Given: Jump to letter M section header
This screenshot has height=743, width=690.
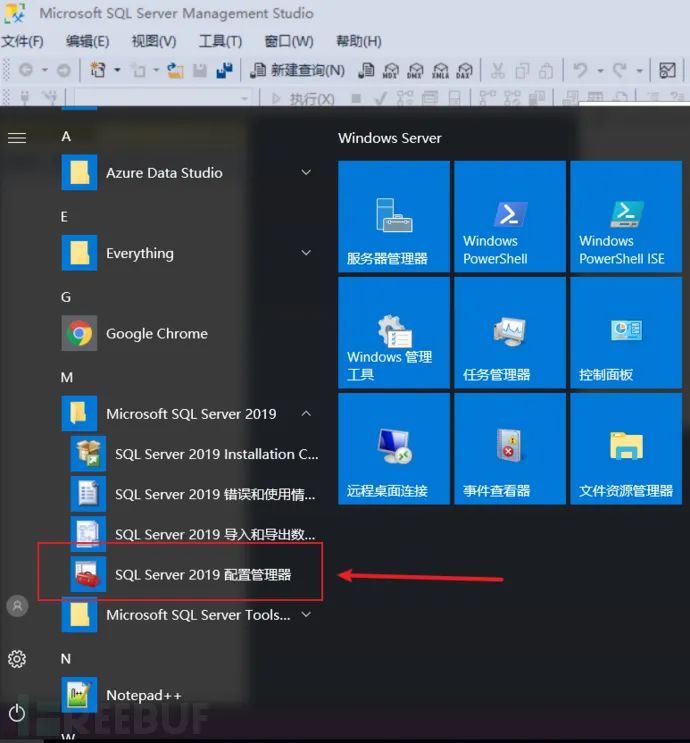Looking at the screenshot, I should tap(67, 378).
